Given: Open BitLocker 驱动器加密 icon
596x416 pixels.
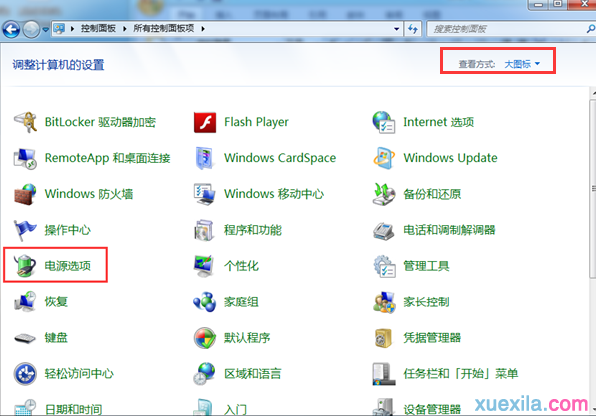Looking at the screenshot, I should click(x=25, y=122).
